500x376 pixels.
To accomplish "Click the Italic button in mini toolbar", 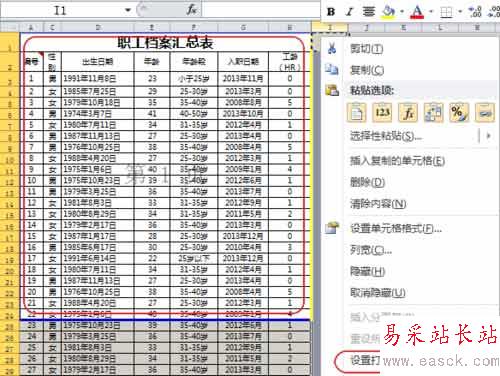I will pos(349,12).
